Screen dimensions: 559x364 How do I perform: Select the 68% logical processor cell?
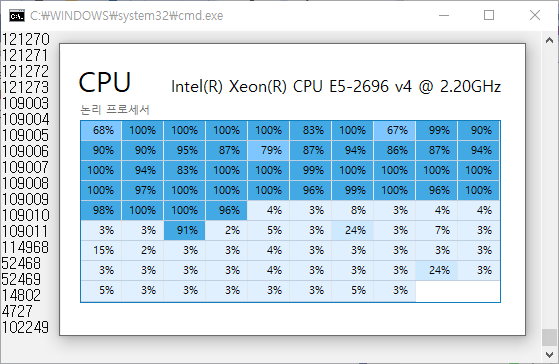[x=101, y=130]
